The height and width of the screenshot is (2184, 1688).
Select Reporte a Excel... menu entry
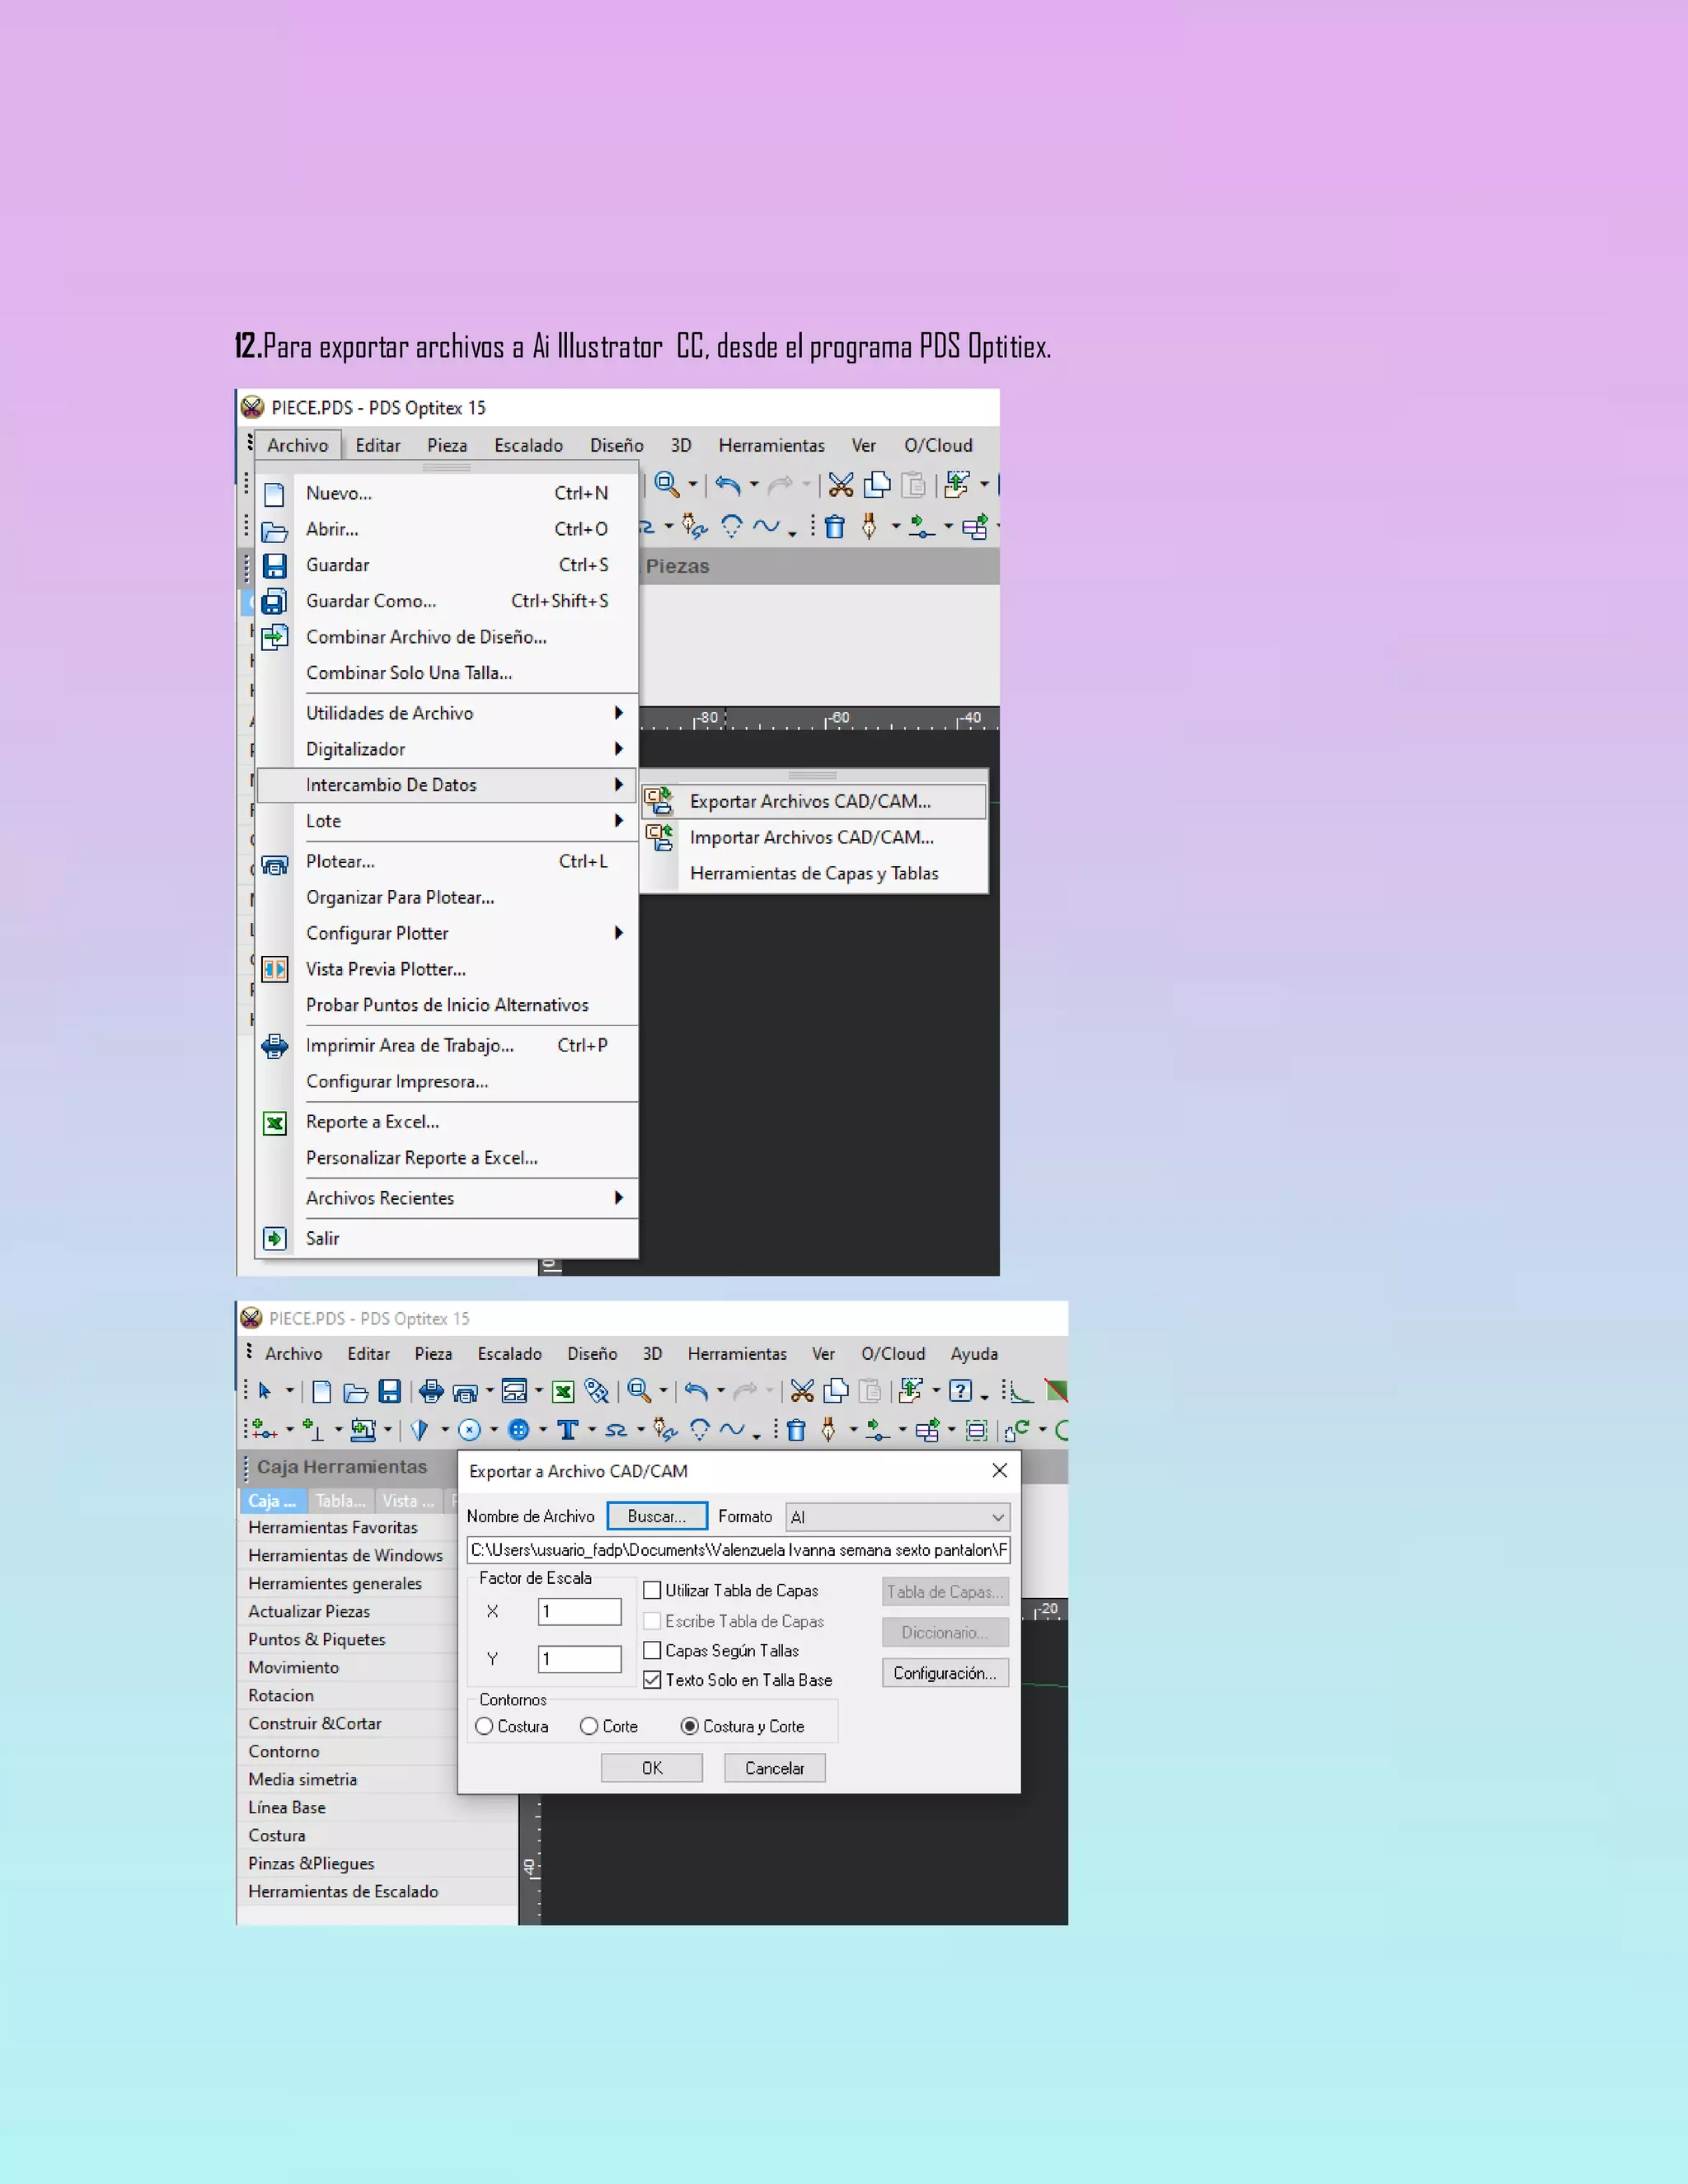[x=447, y=1122]
